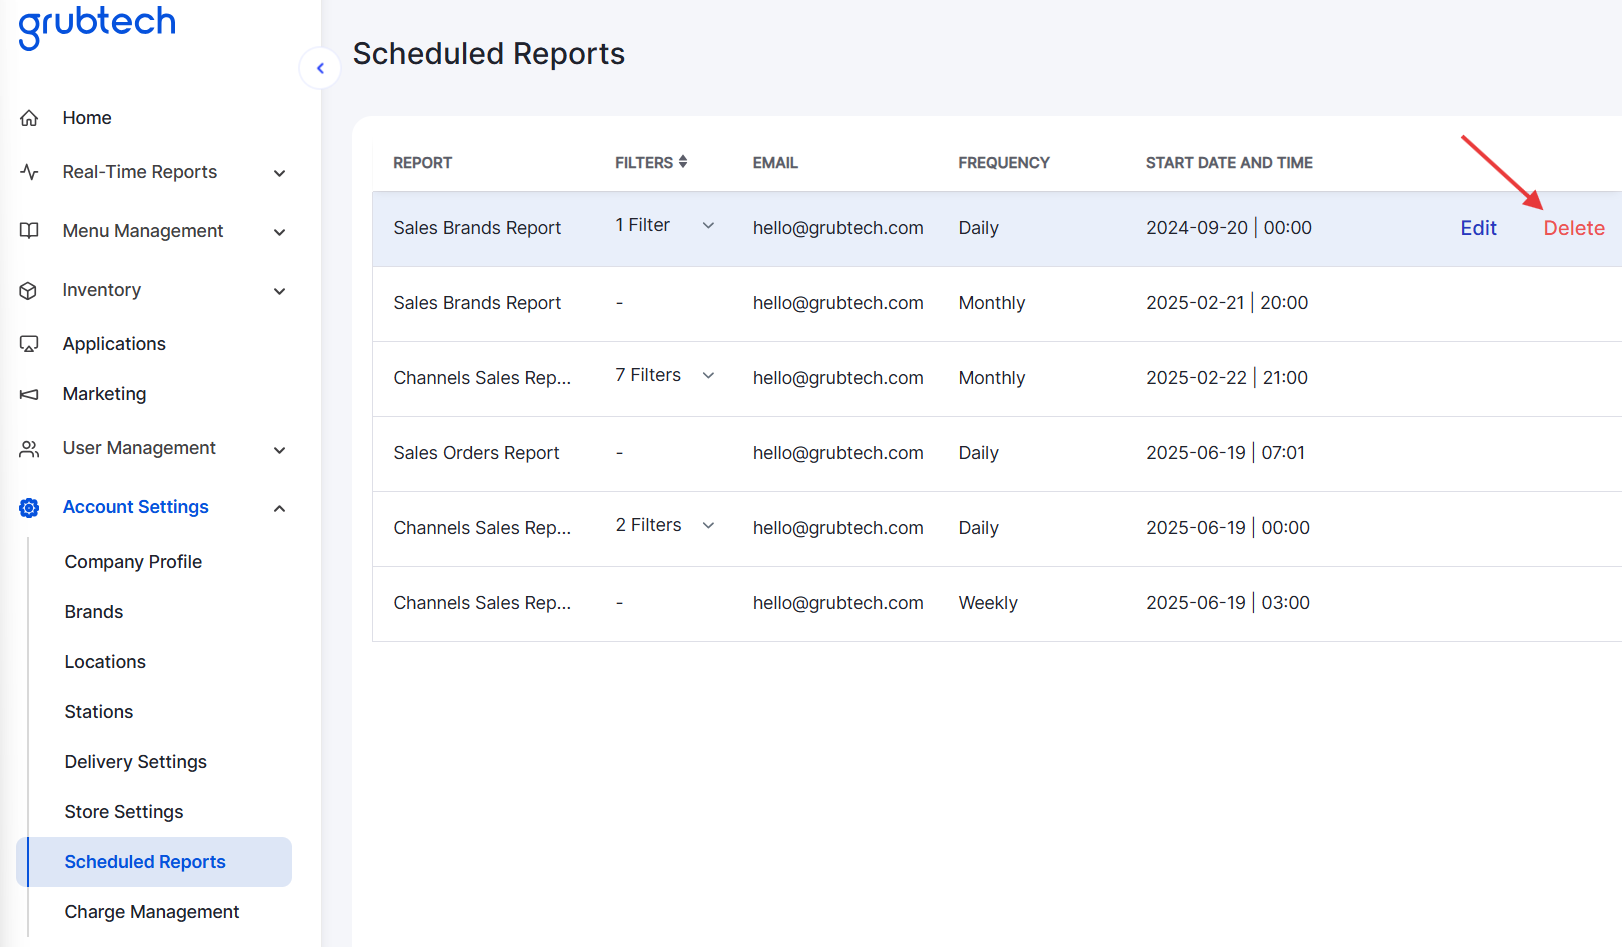The width and height of the screenshot is (1622, 947).
Task: Click the User Management people icon
Action: [29, 449]
